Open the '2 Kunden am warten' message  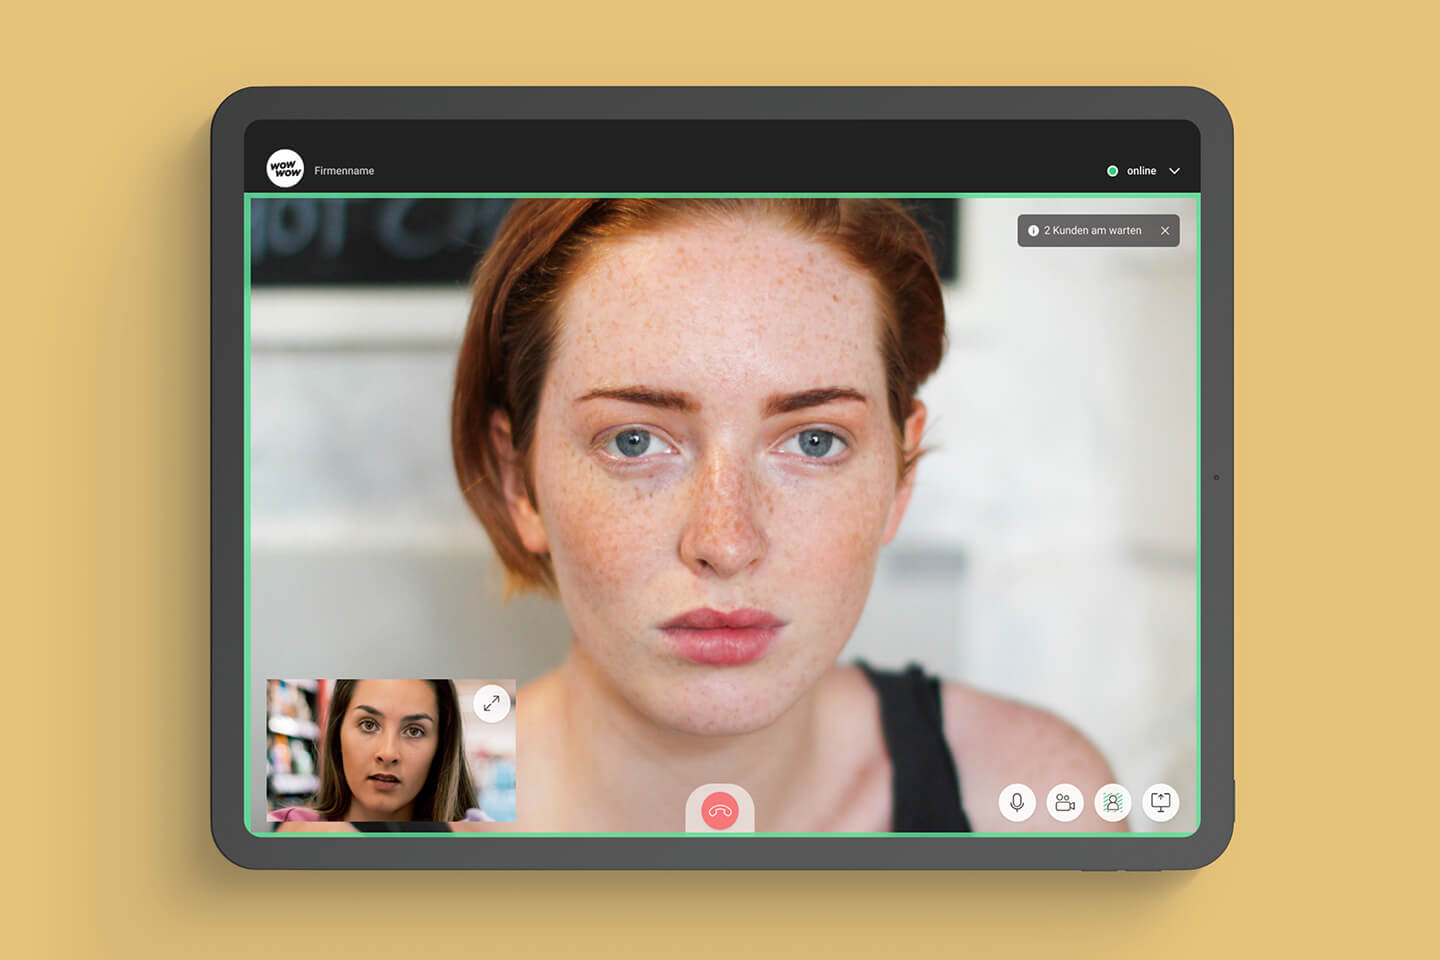click(x=1092, y=231)
